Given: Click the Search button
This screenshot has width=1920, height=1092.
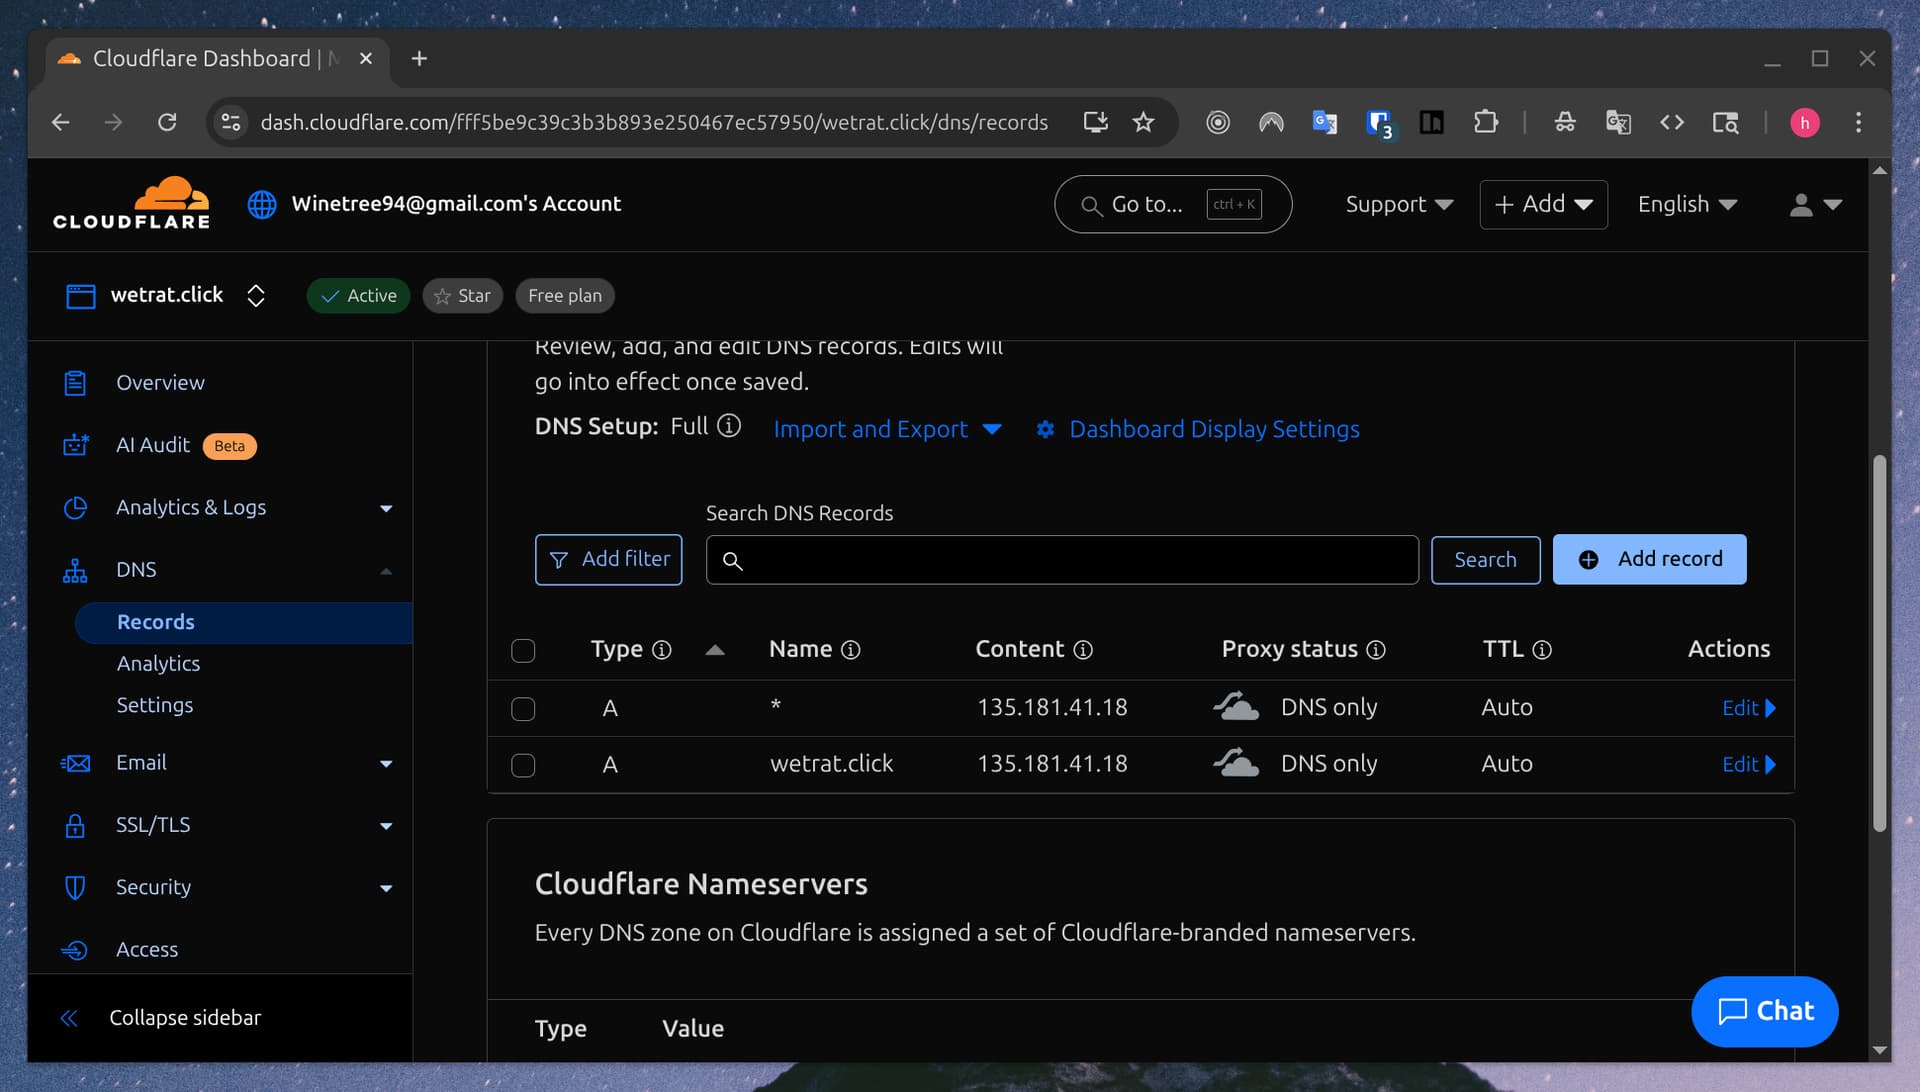Looking at the screenshot, I should click(x=1485, y=560).
